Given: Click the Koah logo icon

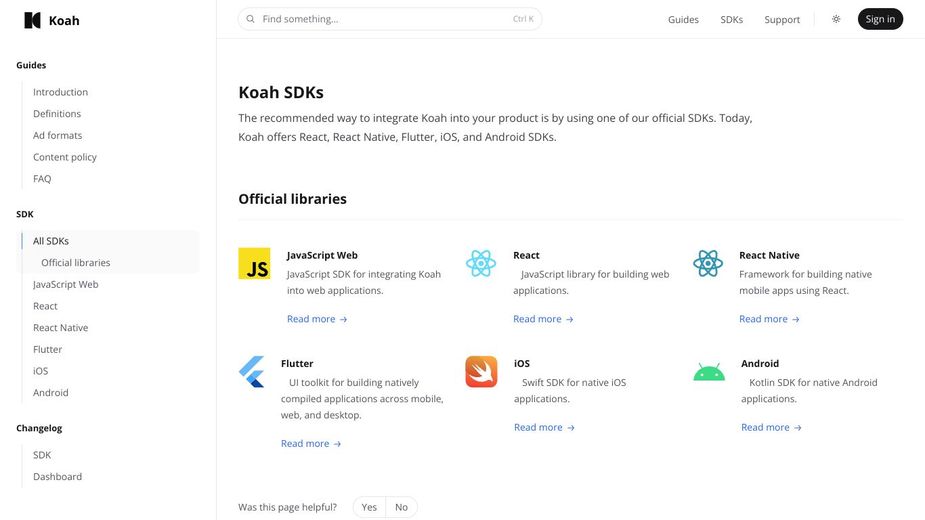Looking at the screenshot, I should (32, 20).
